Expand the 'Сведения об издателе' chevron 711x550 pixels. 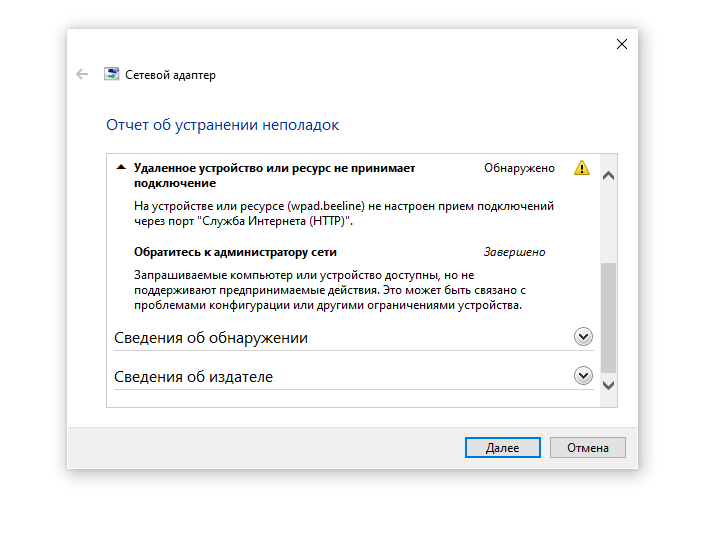coord(583,376)
